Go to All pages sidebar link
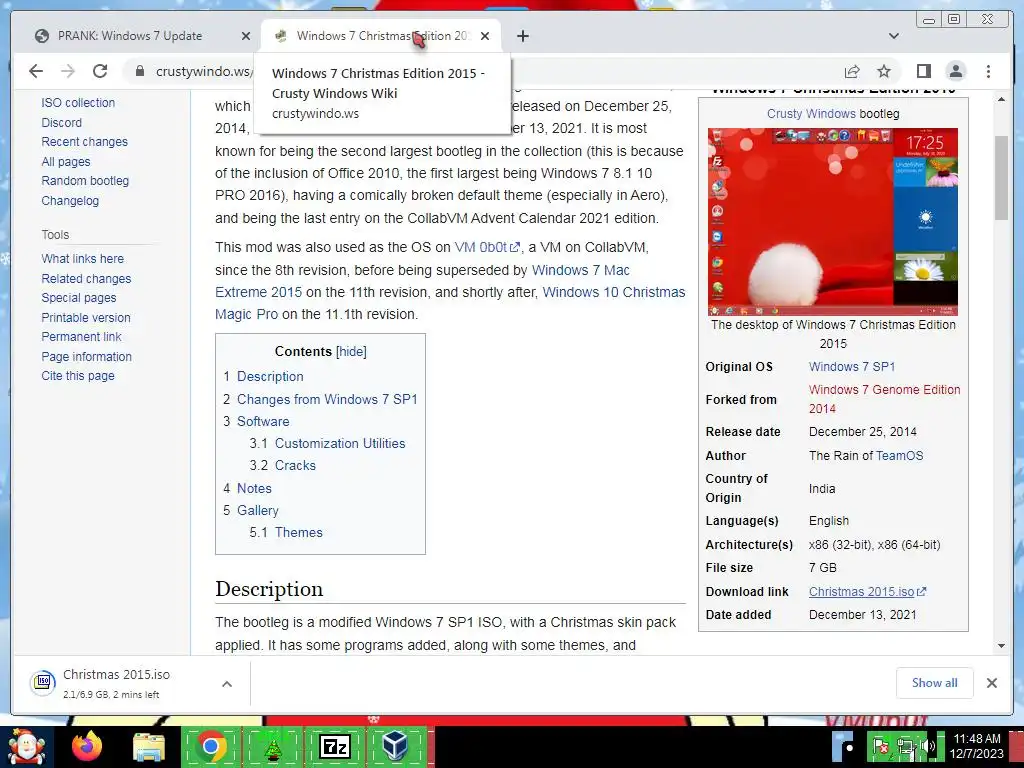 pyautogui.click(x=65, y=161)
